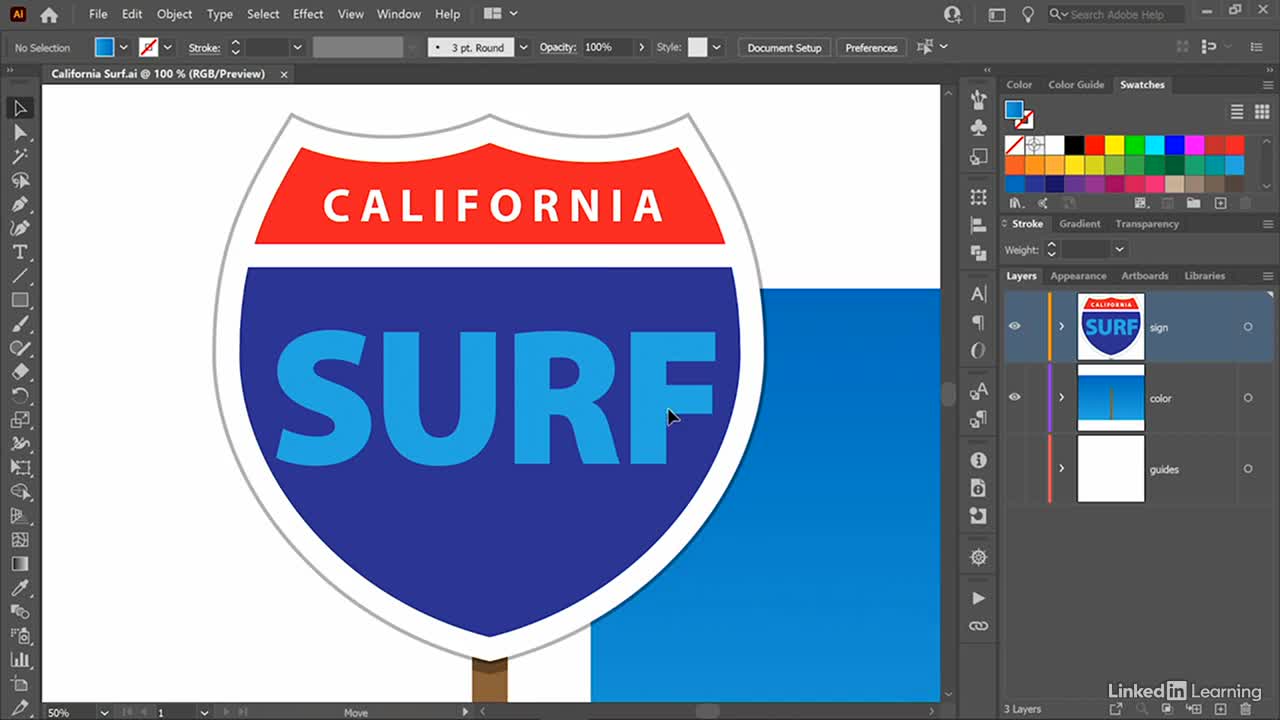This screenshot has width=1280, height=720.
Task: Select the Rotate tool
Action: click(20, 396)
